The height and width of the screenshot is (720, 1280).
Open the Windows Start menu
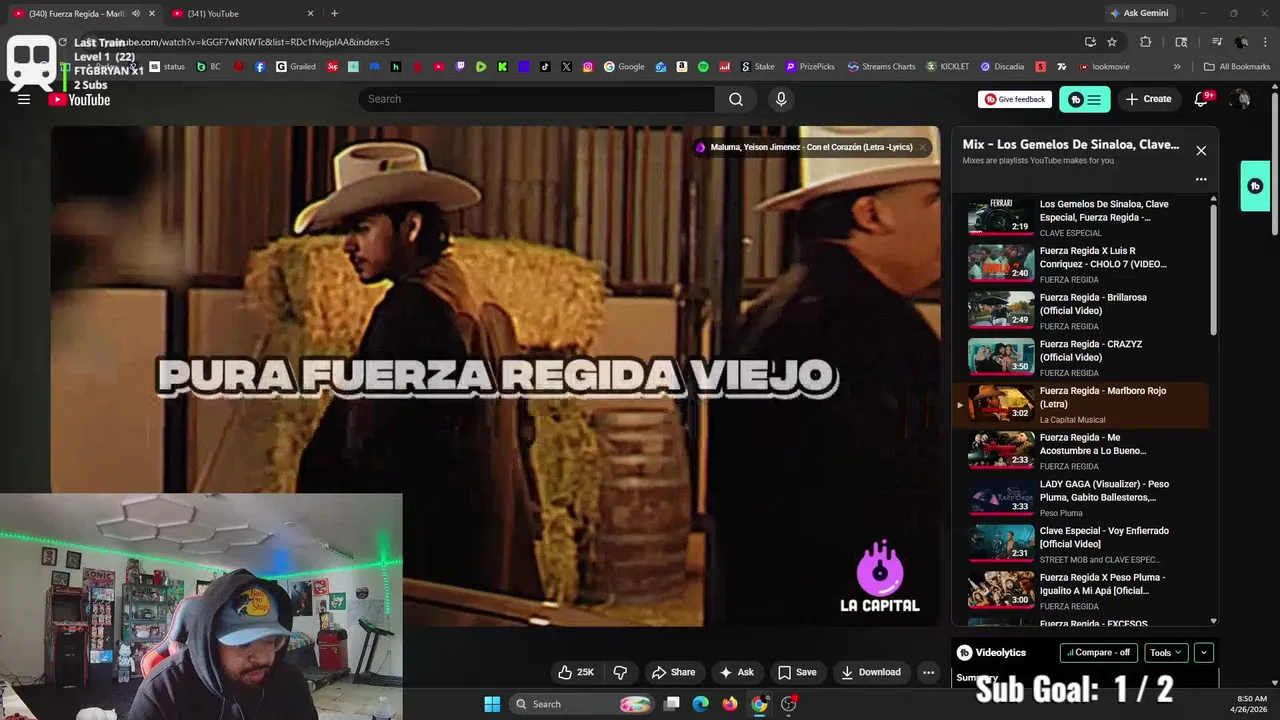tap(492, 704)
